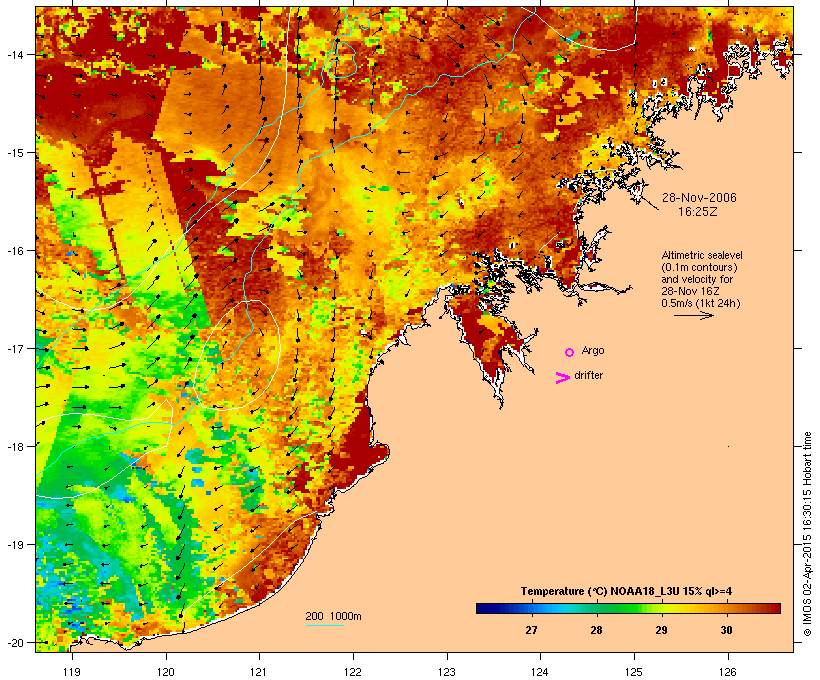
Task: Click the cyan 200 1000m isobath line sample
Action: coord(325,626)
